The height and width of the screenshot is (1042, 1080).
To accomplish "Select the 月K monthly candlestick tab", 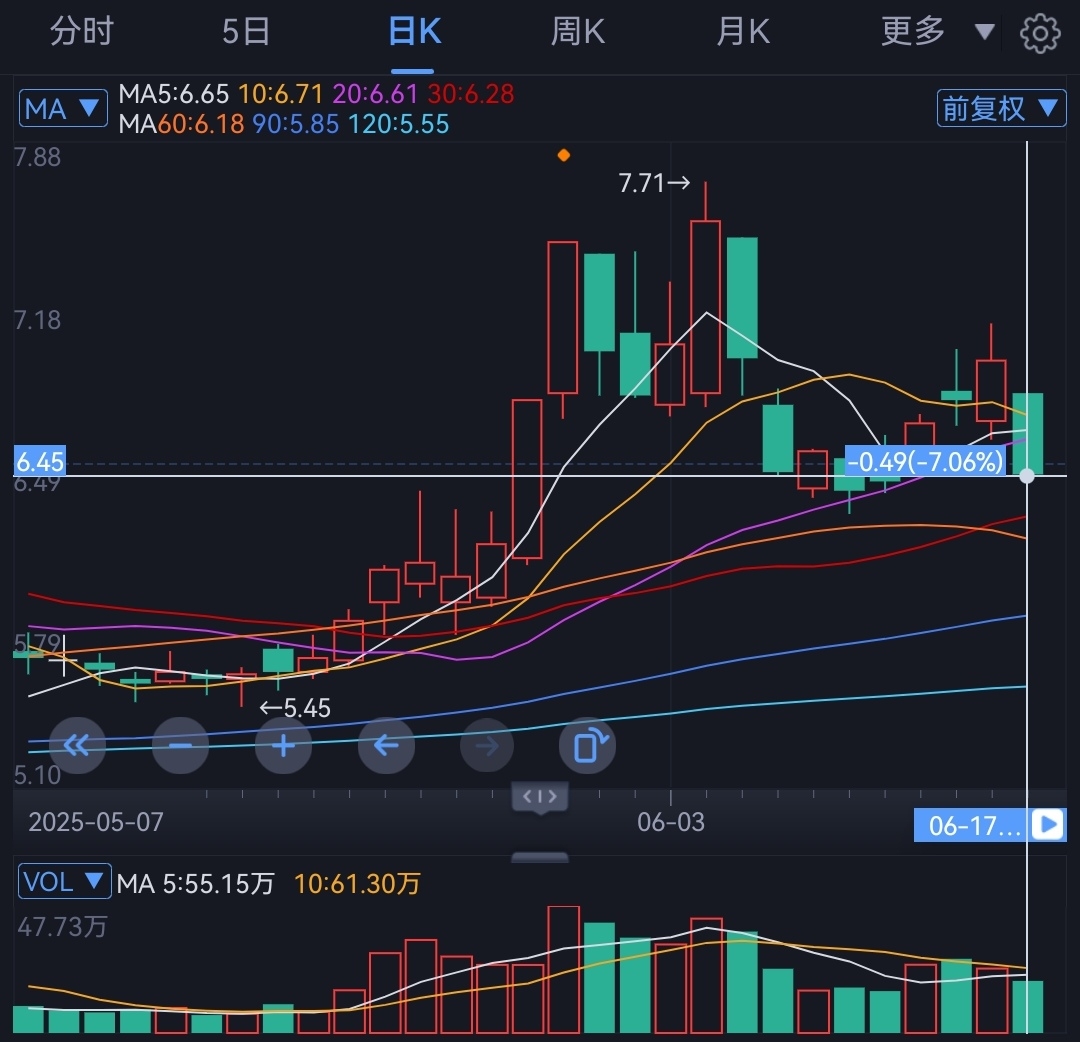I will coord(742,32).
